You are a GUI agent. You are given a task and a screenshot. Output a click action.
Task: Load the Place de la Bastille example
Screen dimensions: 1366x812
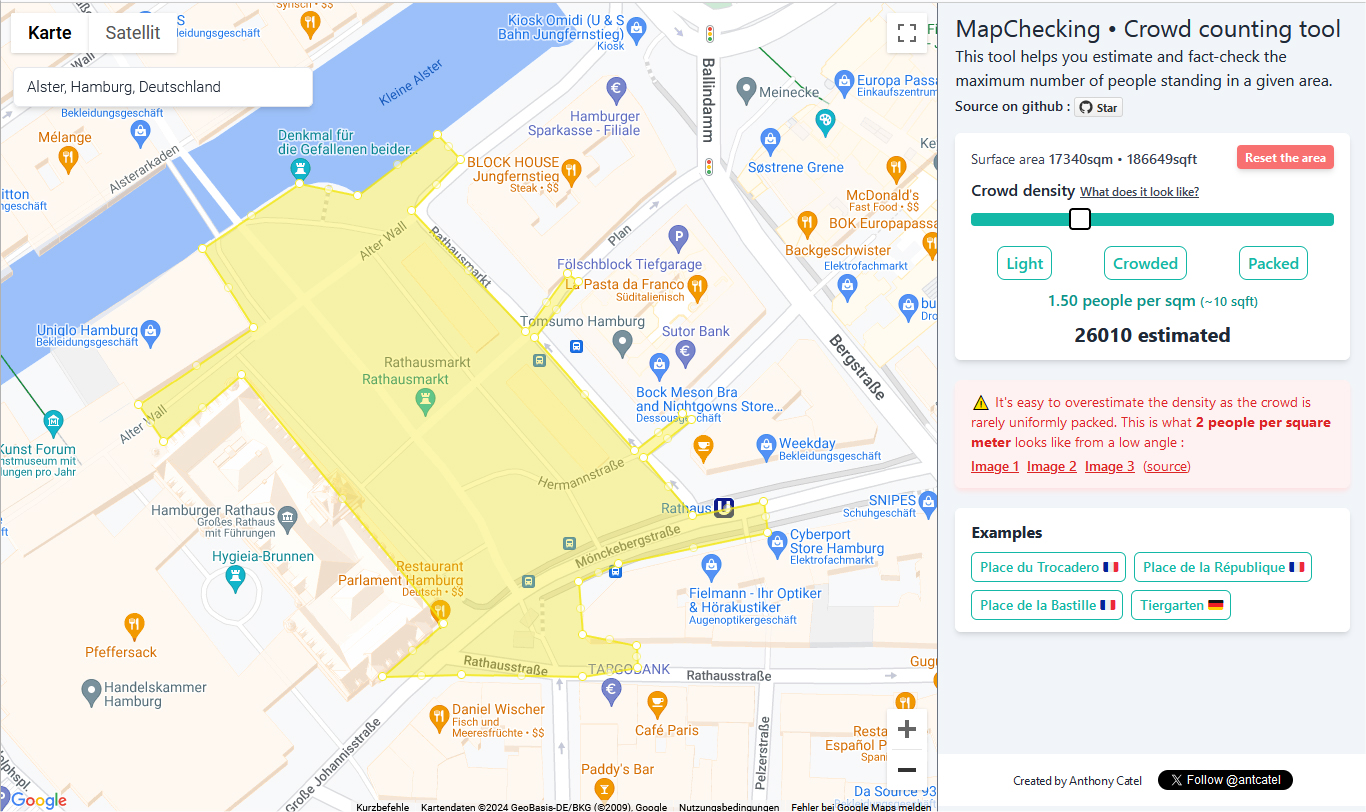click(x=1047, y=605)
